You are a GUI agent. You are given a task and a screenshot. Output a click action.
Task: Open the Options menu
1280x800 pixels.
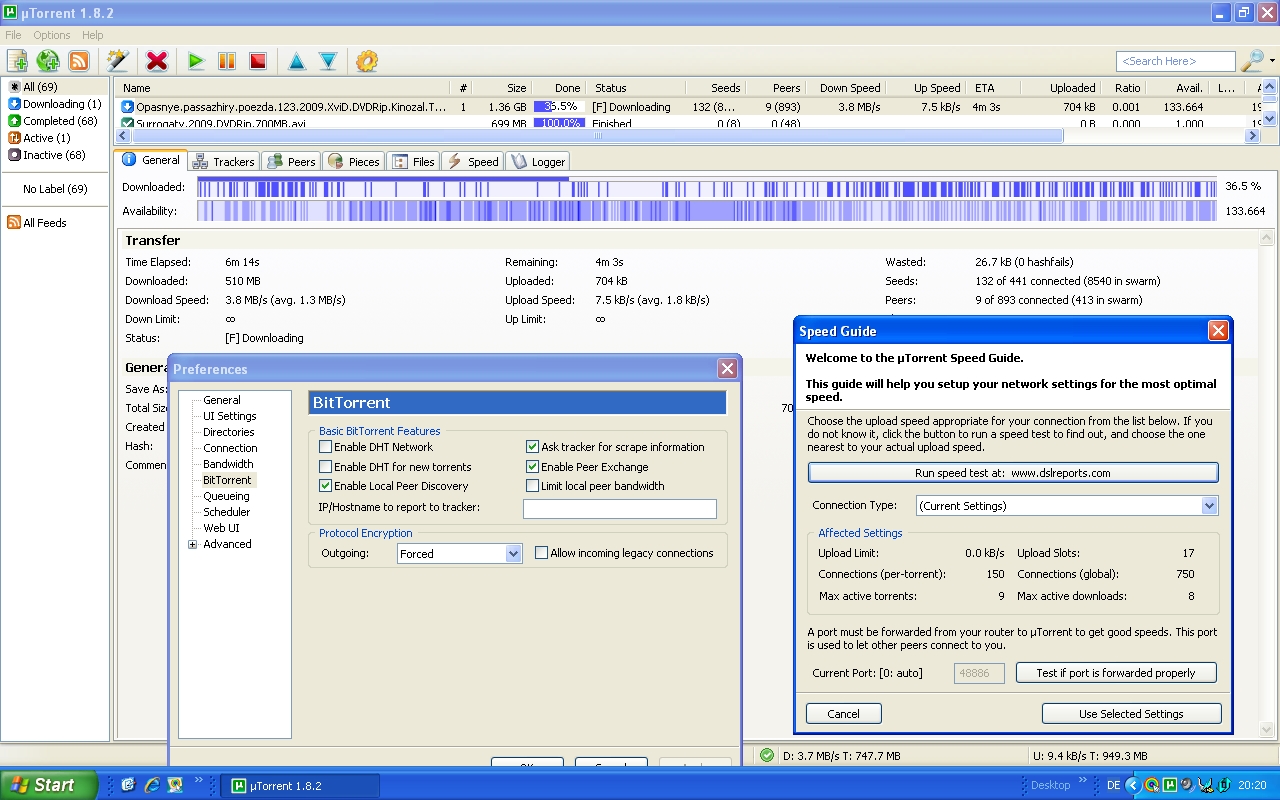point(51,35)
